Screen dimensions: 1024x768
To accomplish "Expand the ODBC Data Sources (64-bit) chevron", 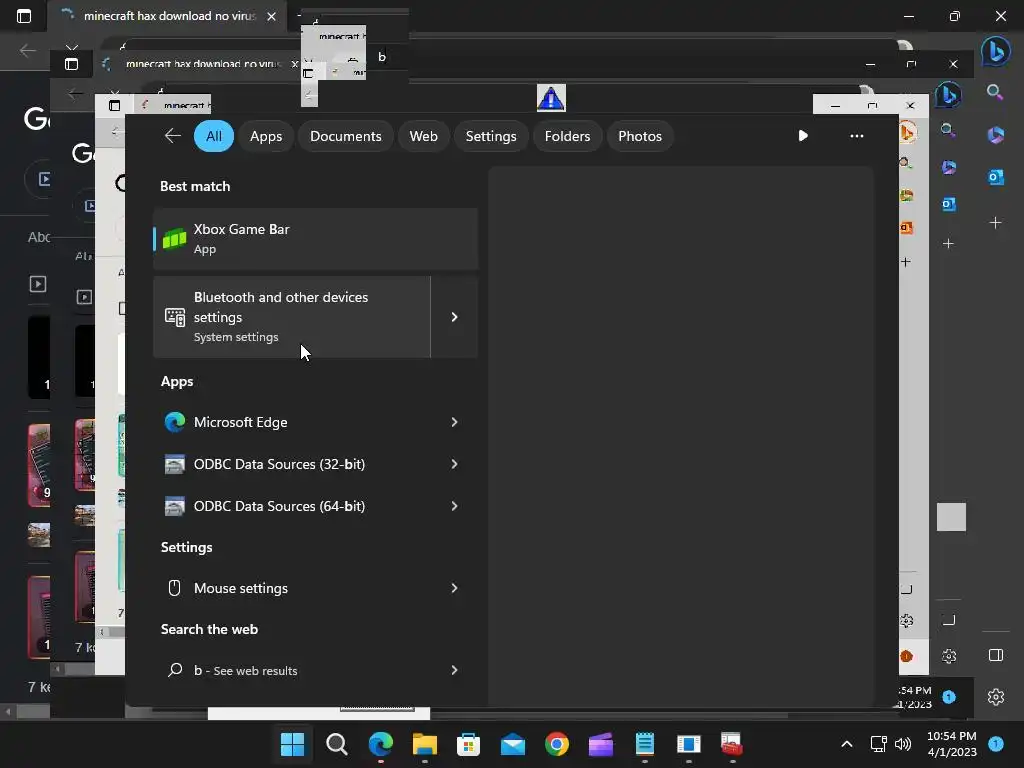I will click(x=455, y=506).
